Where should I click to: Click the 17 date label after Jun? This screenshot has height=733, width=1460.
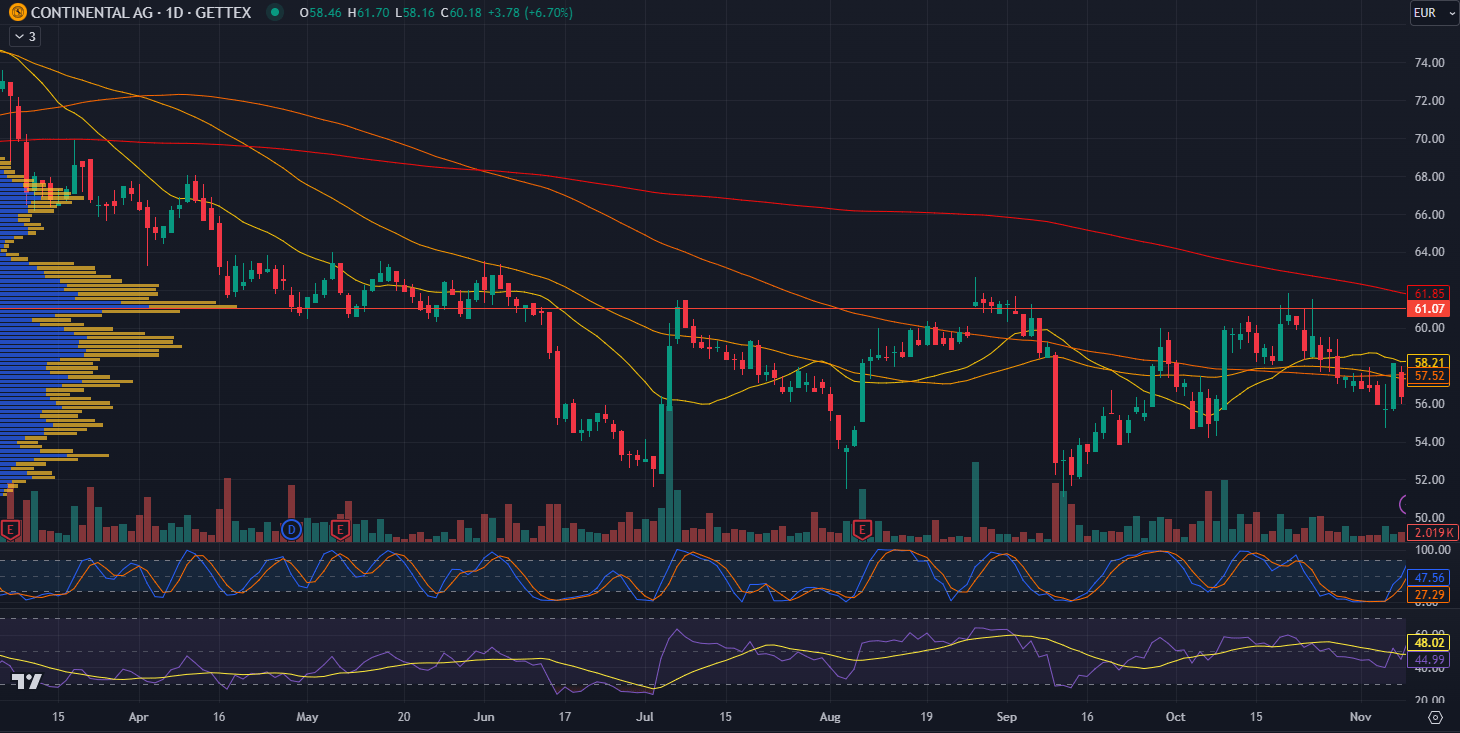(x=564, y=717)
